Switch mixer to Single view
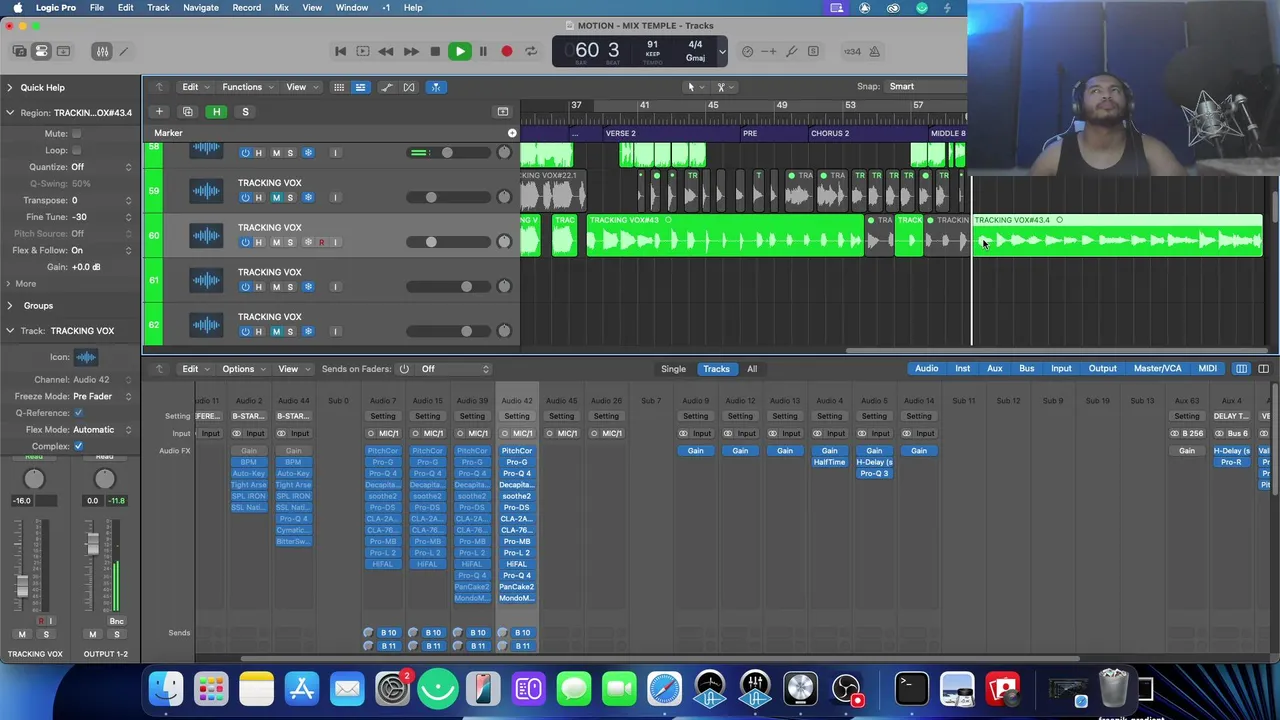The width and height of the screenshot is (1280, 720). [x=673, y=369]
